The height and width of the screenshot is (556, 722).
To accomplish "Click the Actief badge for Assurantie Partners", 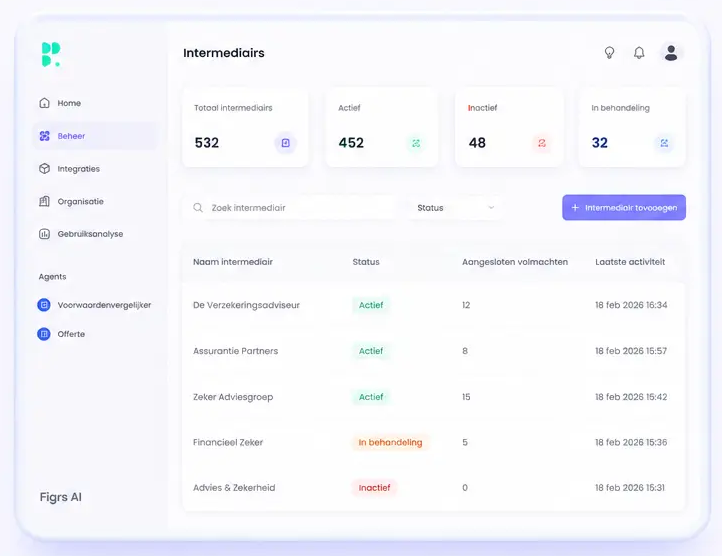I will point(371,351).
